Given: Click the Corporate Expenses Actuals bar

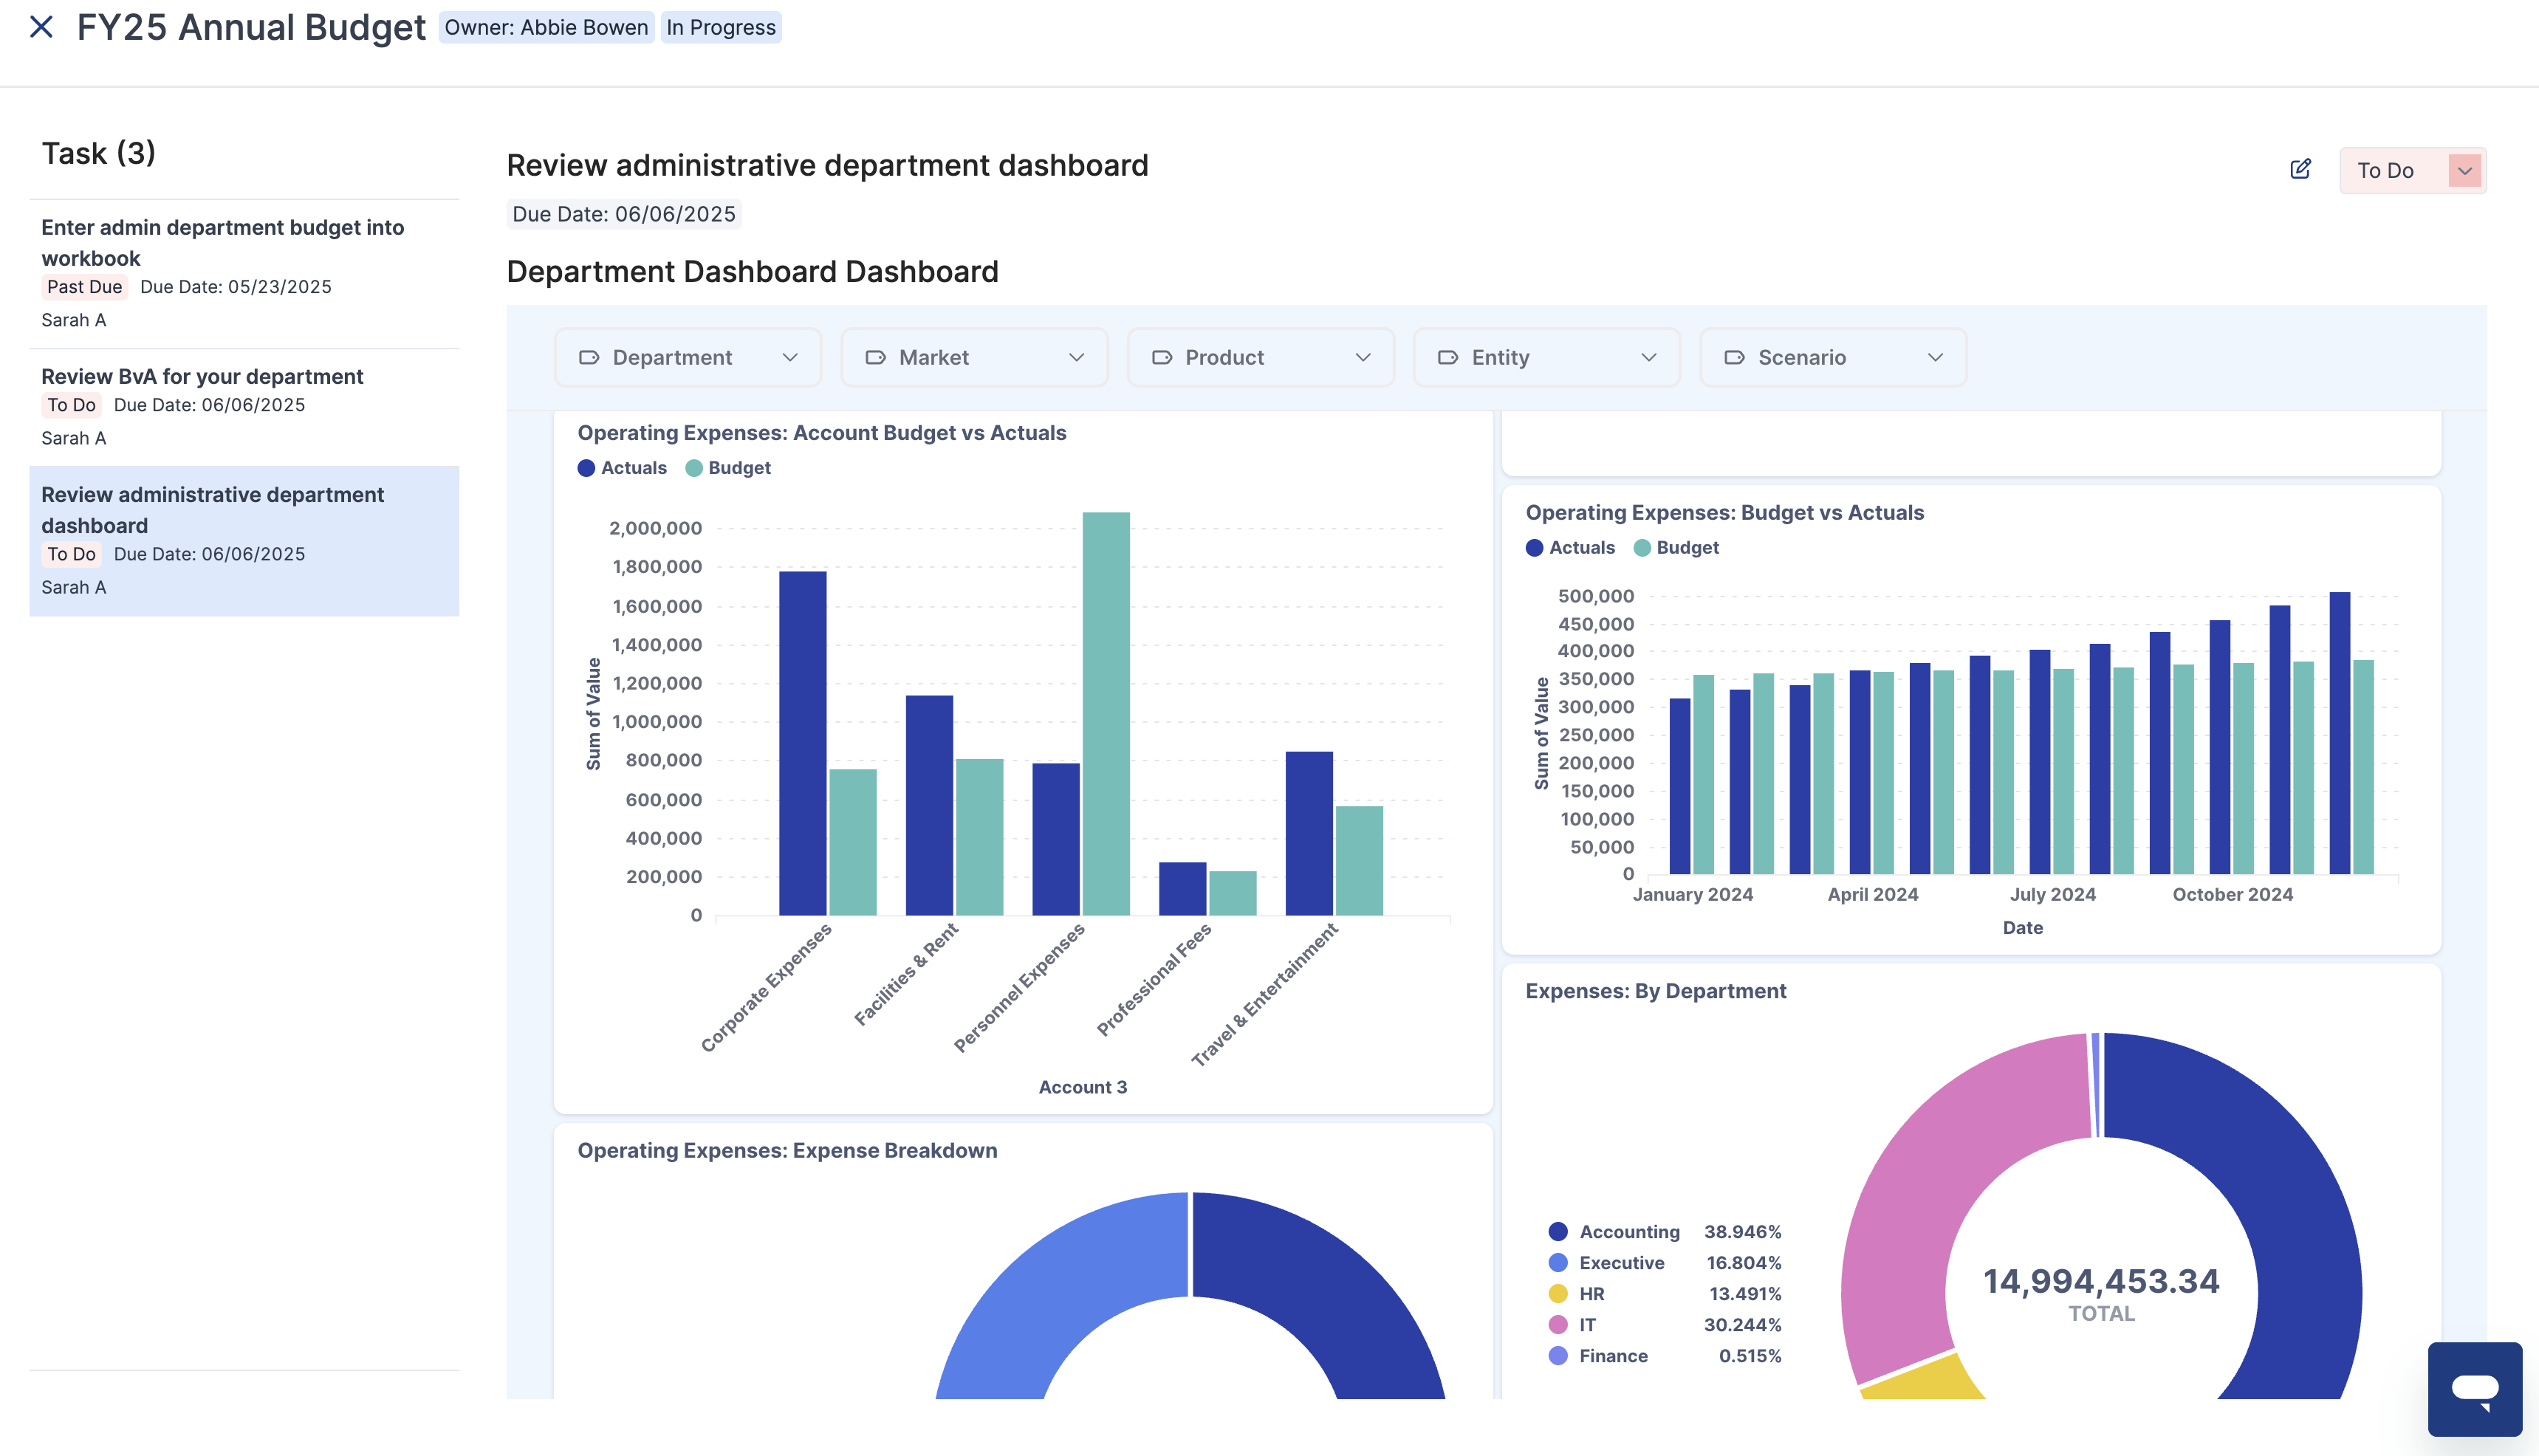Looking at the screenshot, I should 803,743.
